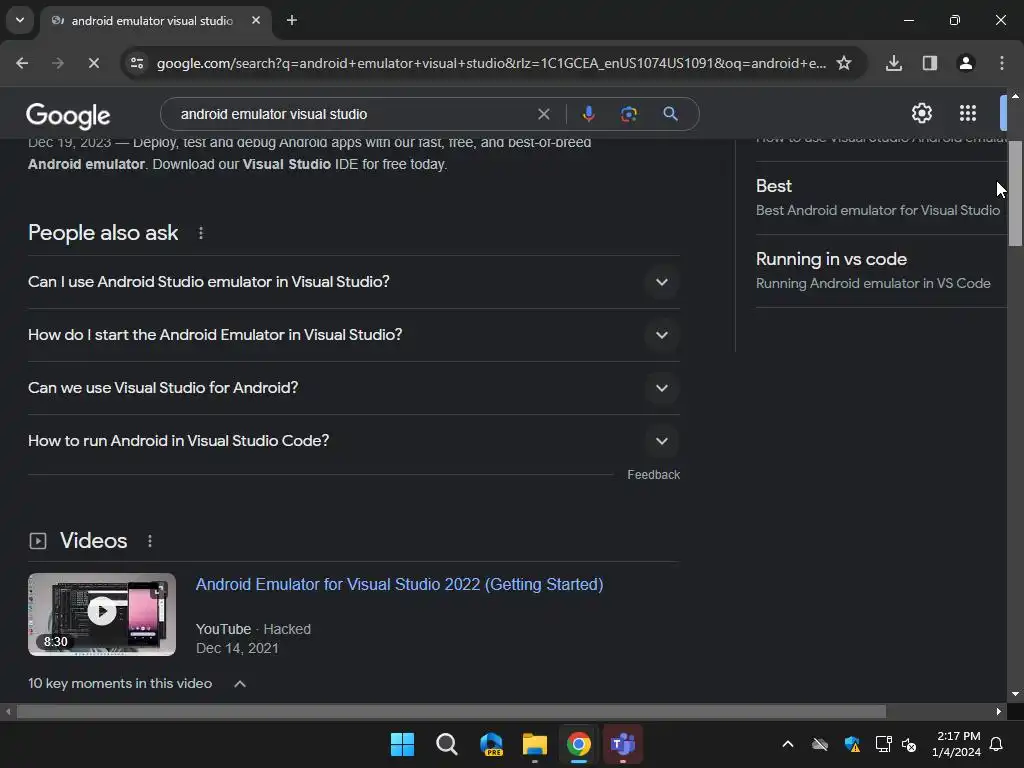
Task: Click the scroll up arrow
Action: click(1015, 96)
